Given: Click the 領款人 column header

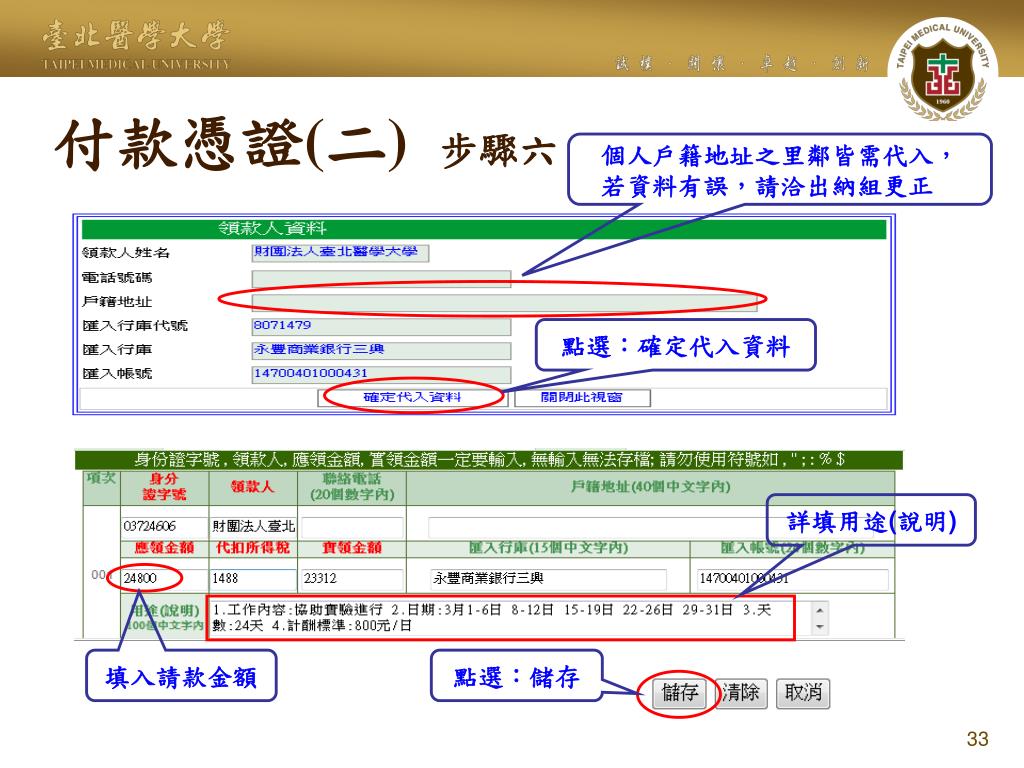Looking at the screenshot, I should (253, 487).
